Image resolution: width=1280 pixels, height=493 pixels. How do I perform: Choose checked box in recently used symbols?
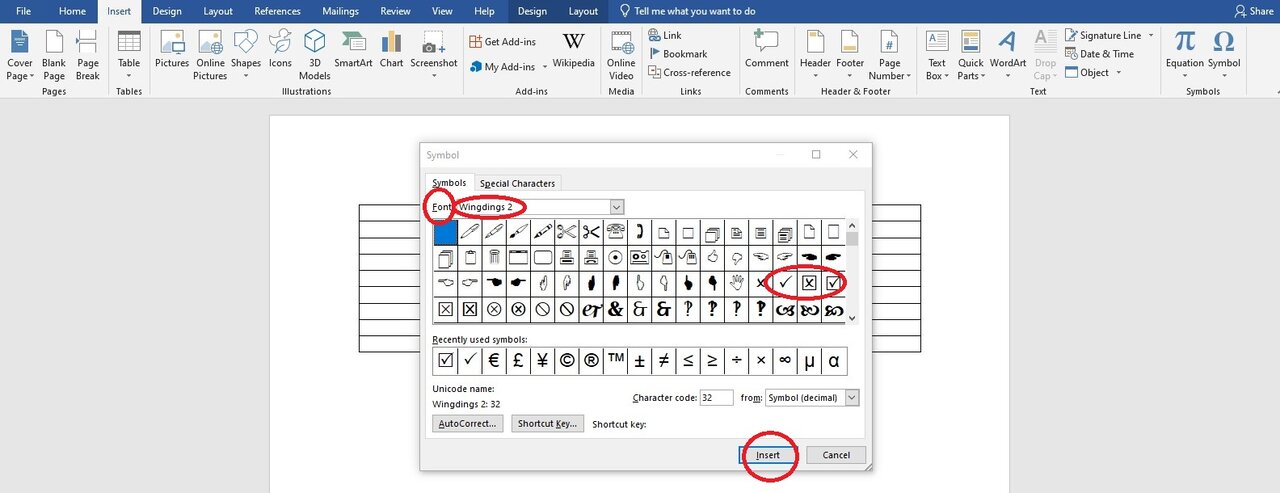445,361
